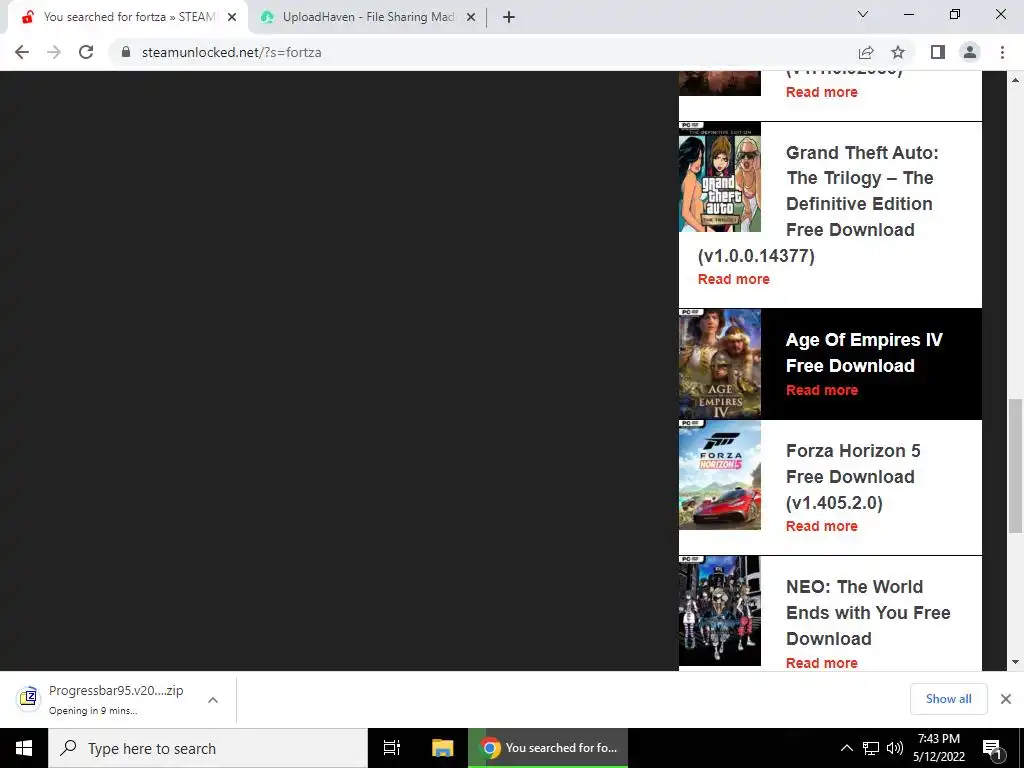Open NEO: The World Ends with You link

(868, 613)
